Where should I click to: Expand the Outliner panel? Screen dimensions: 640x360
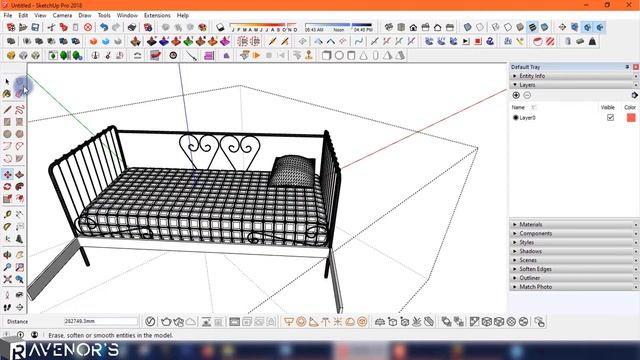(573, 278)
